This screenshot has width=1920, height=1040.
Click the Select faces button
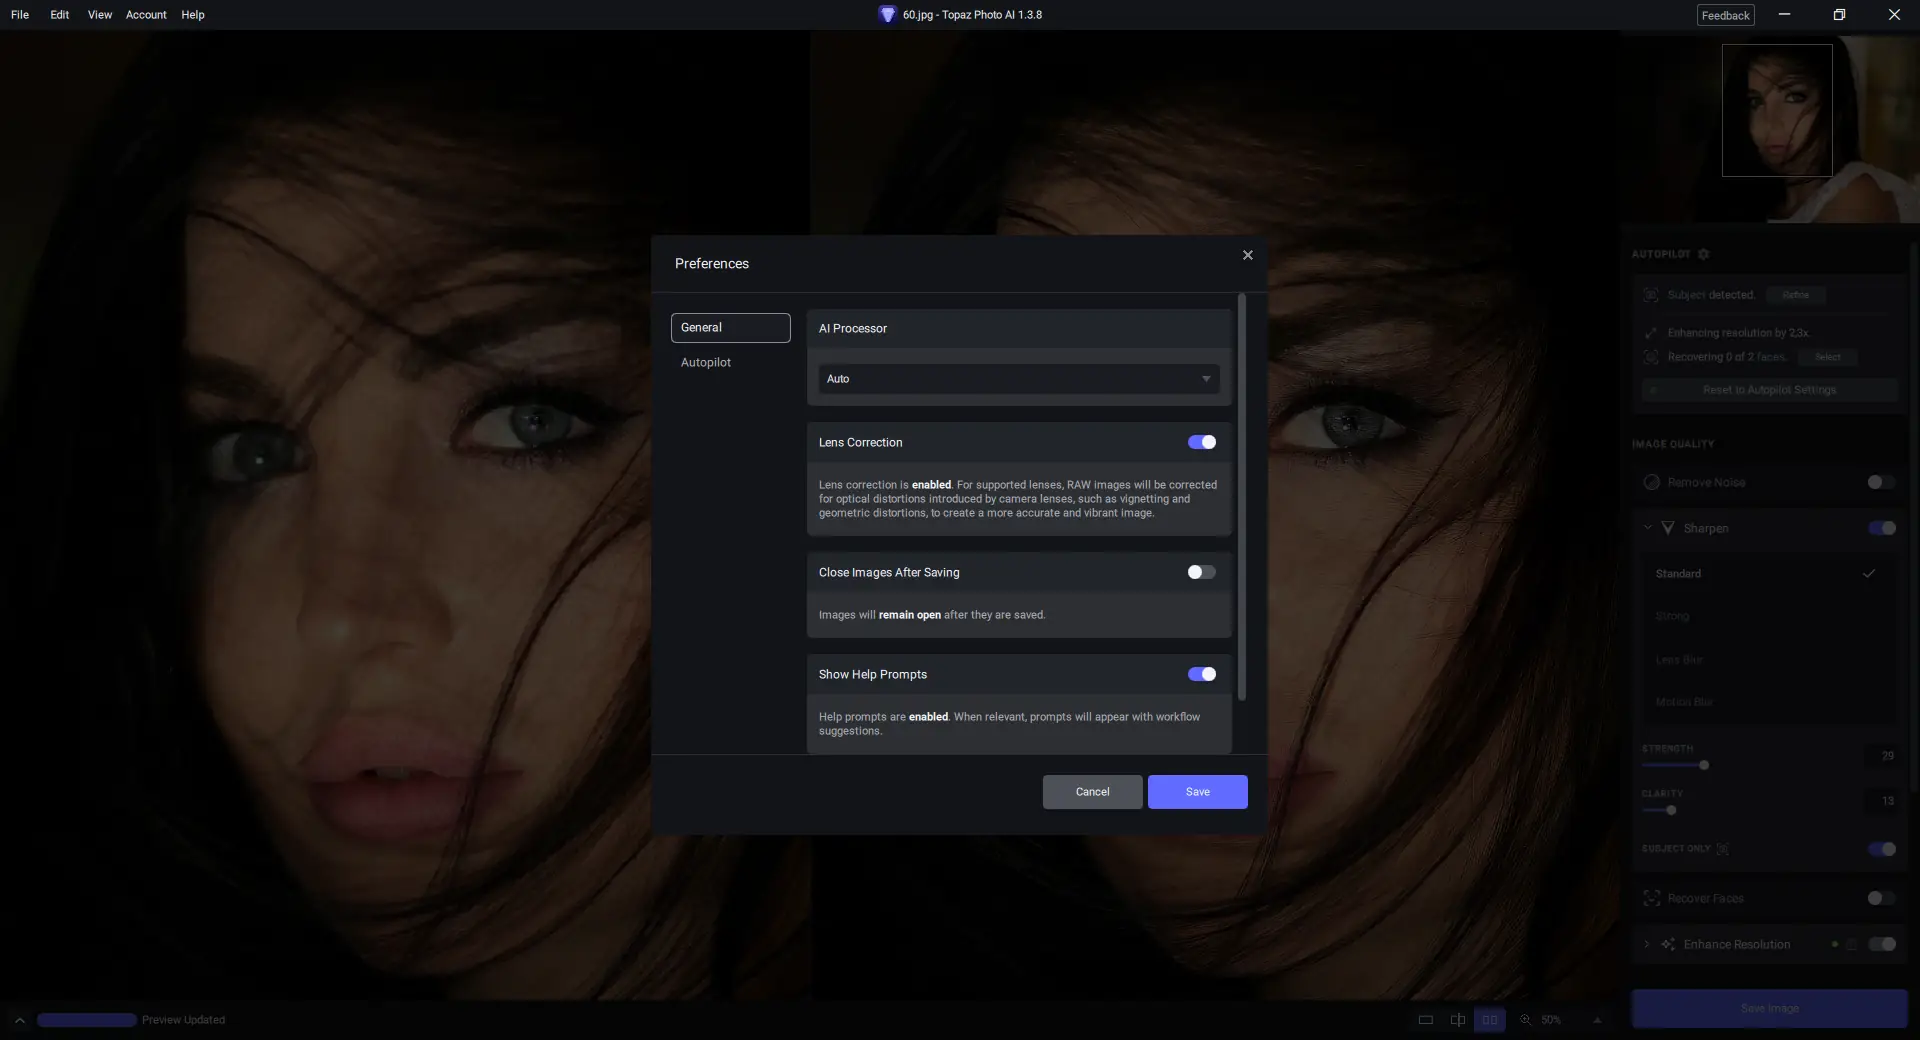coord(1827,357)
